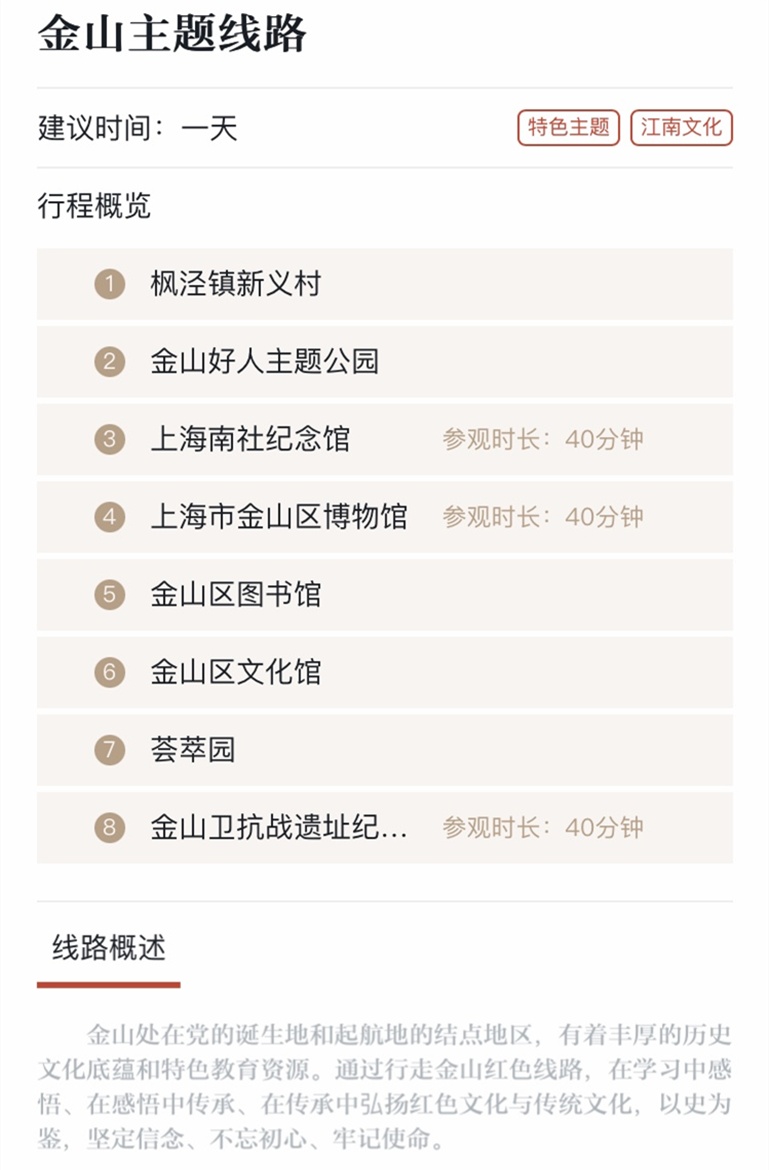Open the 金山区文化馆 stop
This screenshot has height=1170, width=769.
click(x=385, y=672)
